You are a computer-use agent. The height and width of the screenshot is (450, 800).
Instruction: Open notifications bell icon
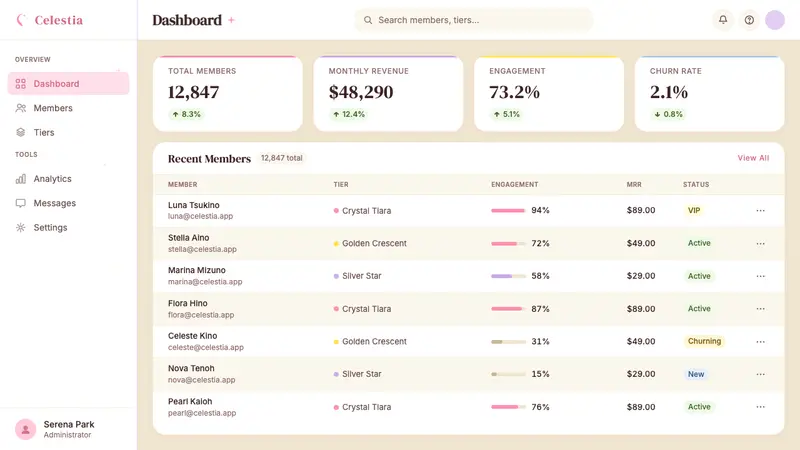(723, 20)
